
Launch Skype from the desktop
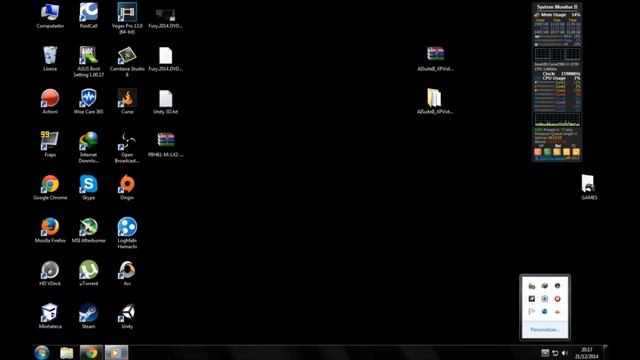click(89, 187)
